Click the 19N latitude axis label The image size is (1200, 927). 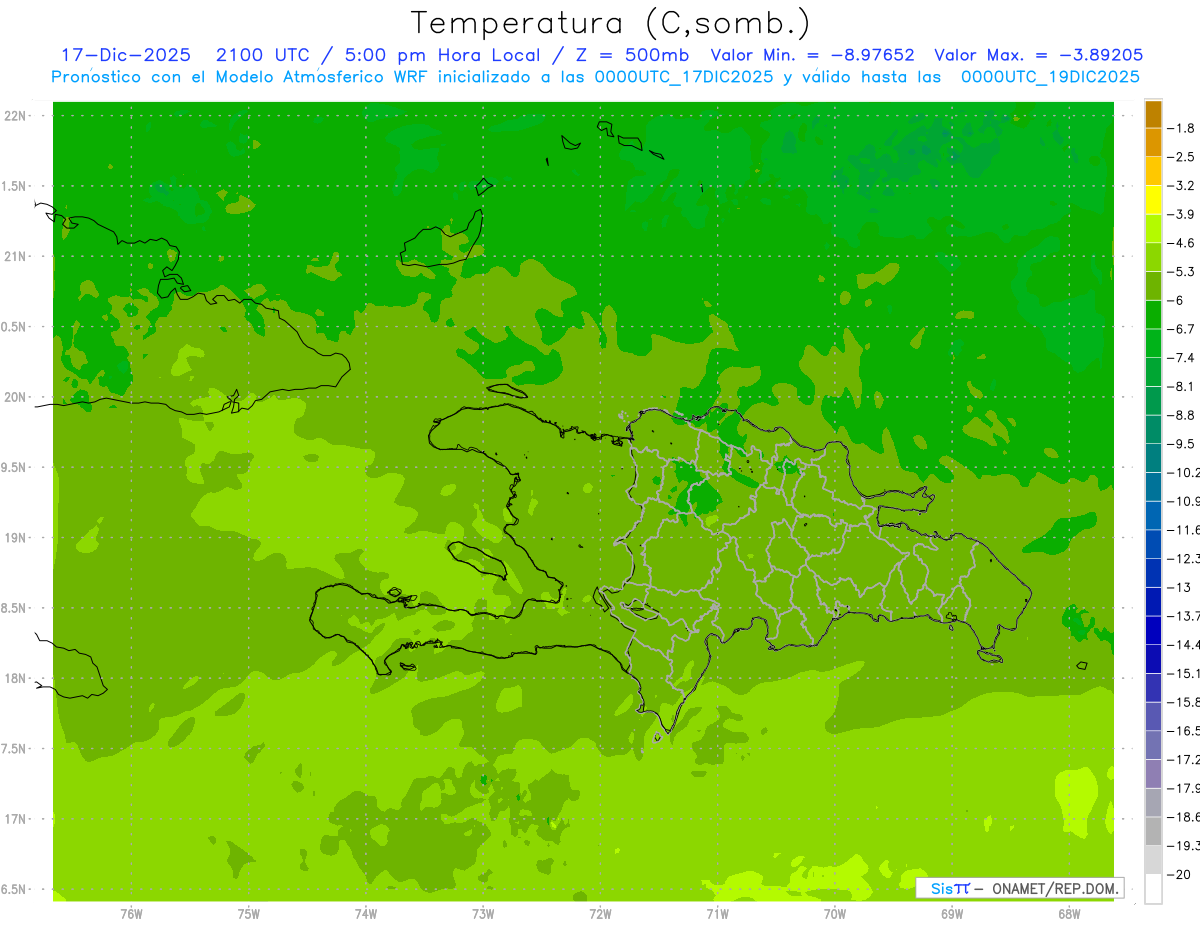coord(17,537)
